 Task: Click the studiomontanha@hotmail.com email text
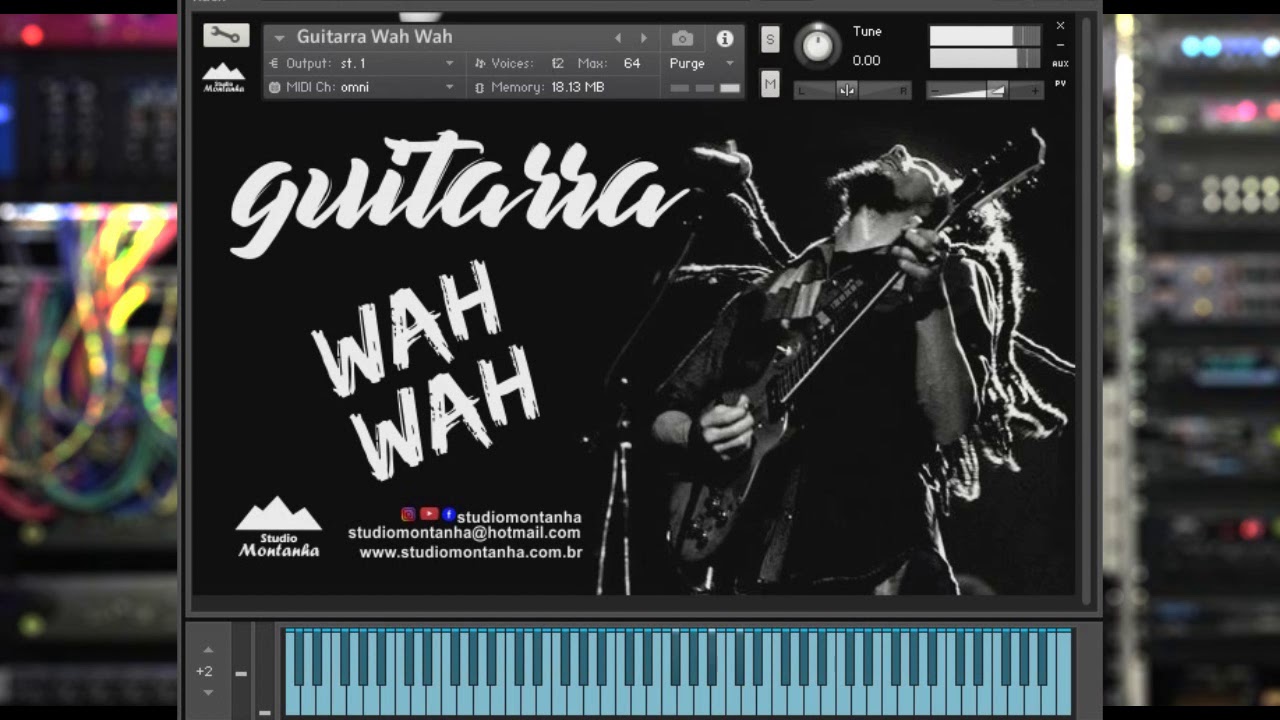[464, 533]
